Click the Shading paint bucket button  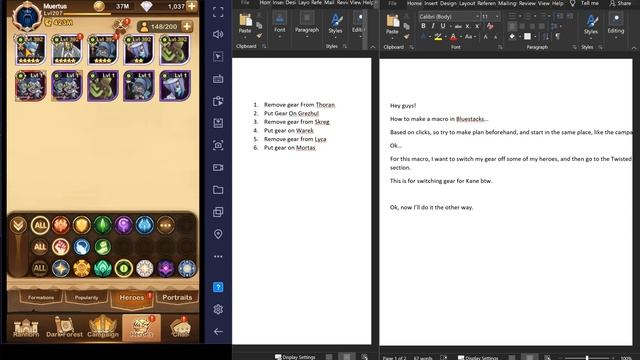512,37
